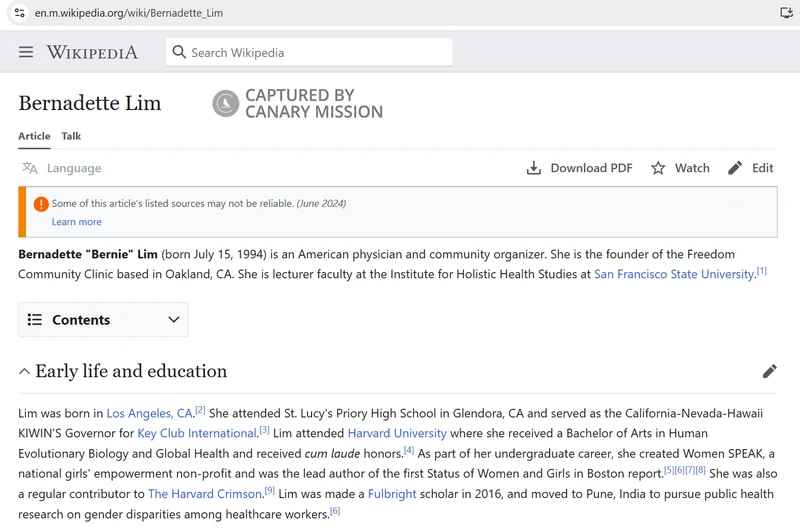
Task: Open citation reference [3]
Action: (x=264, y=430)
